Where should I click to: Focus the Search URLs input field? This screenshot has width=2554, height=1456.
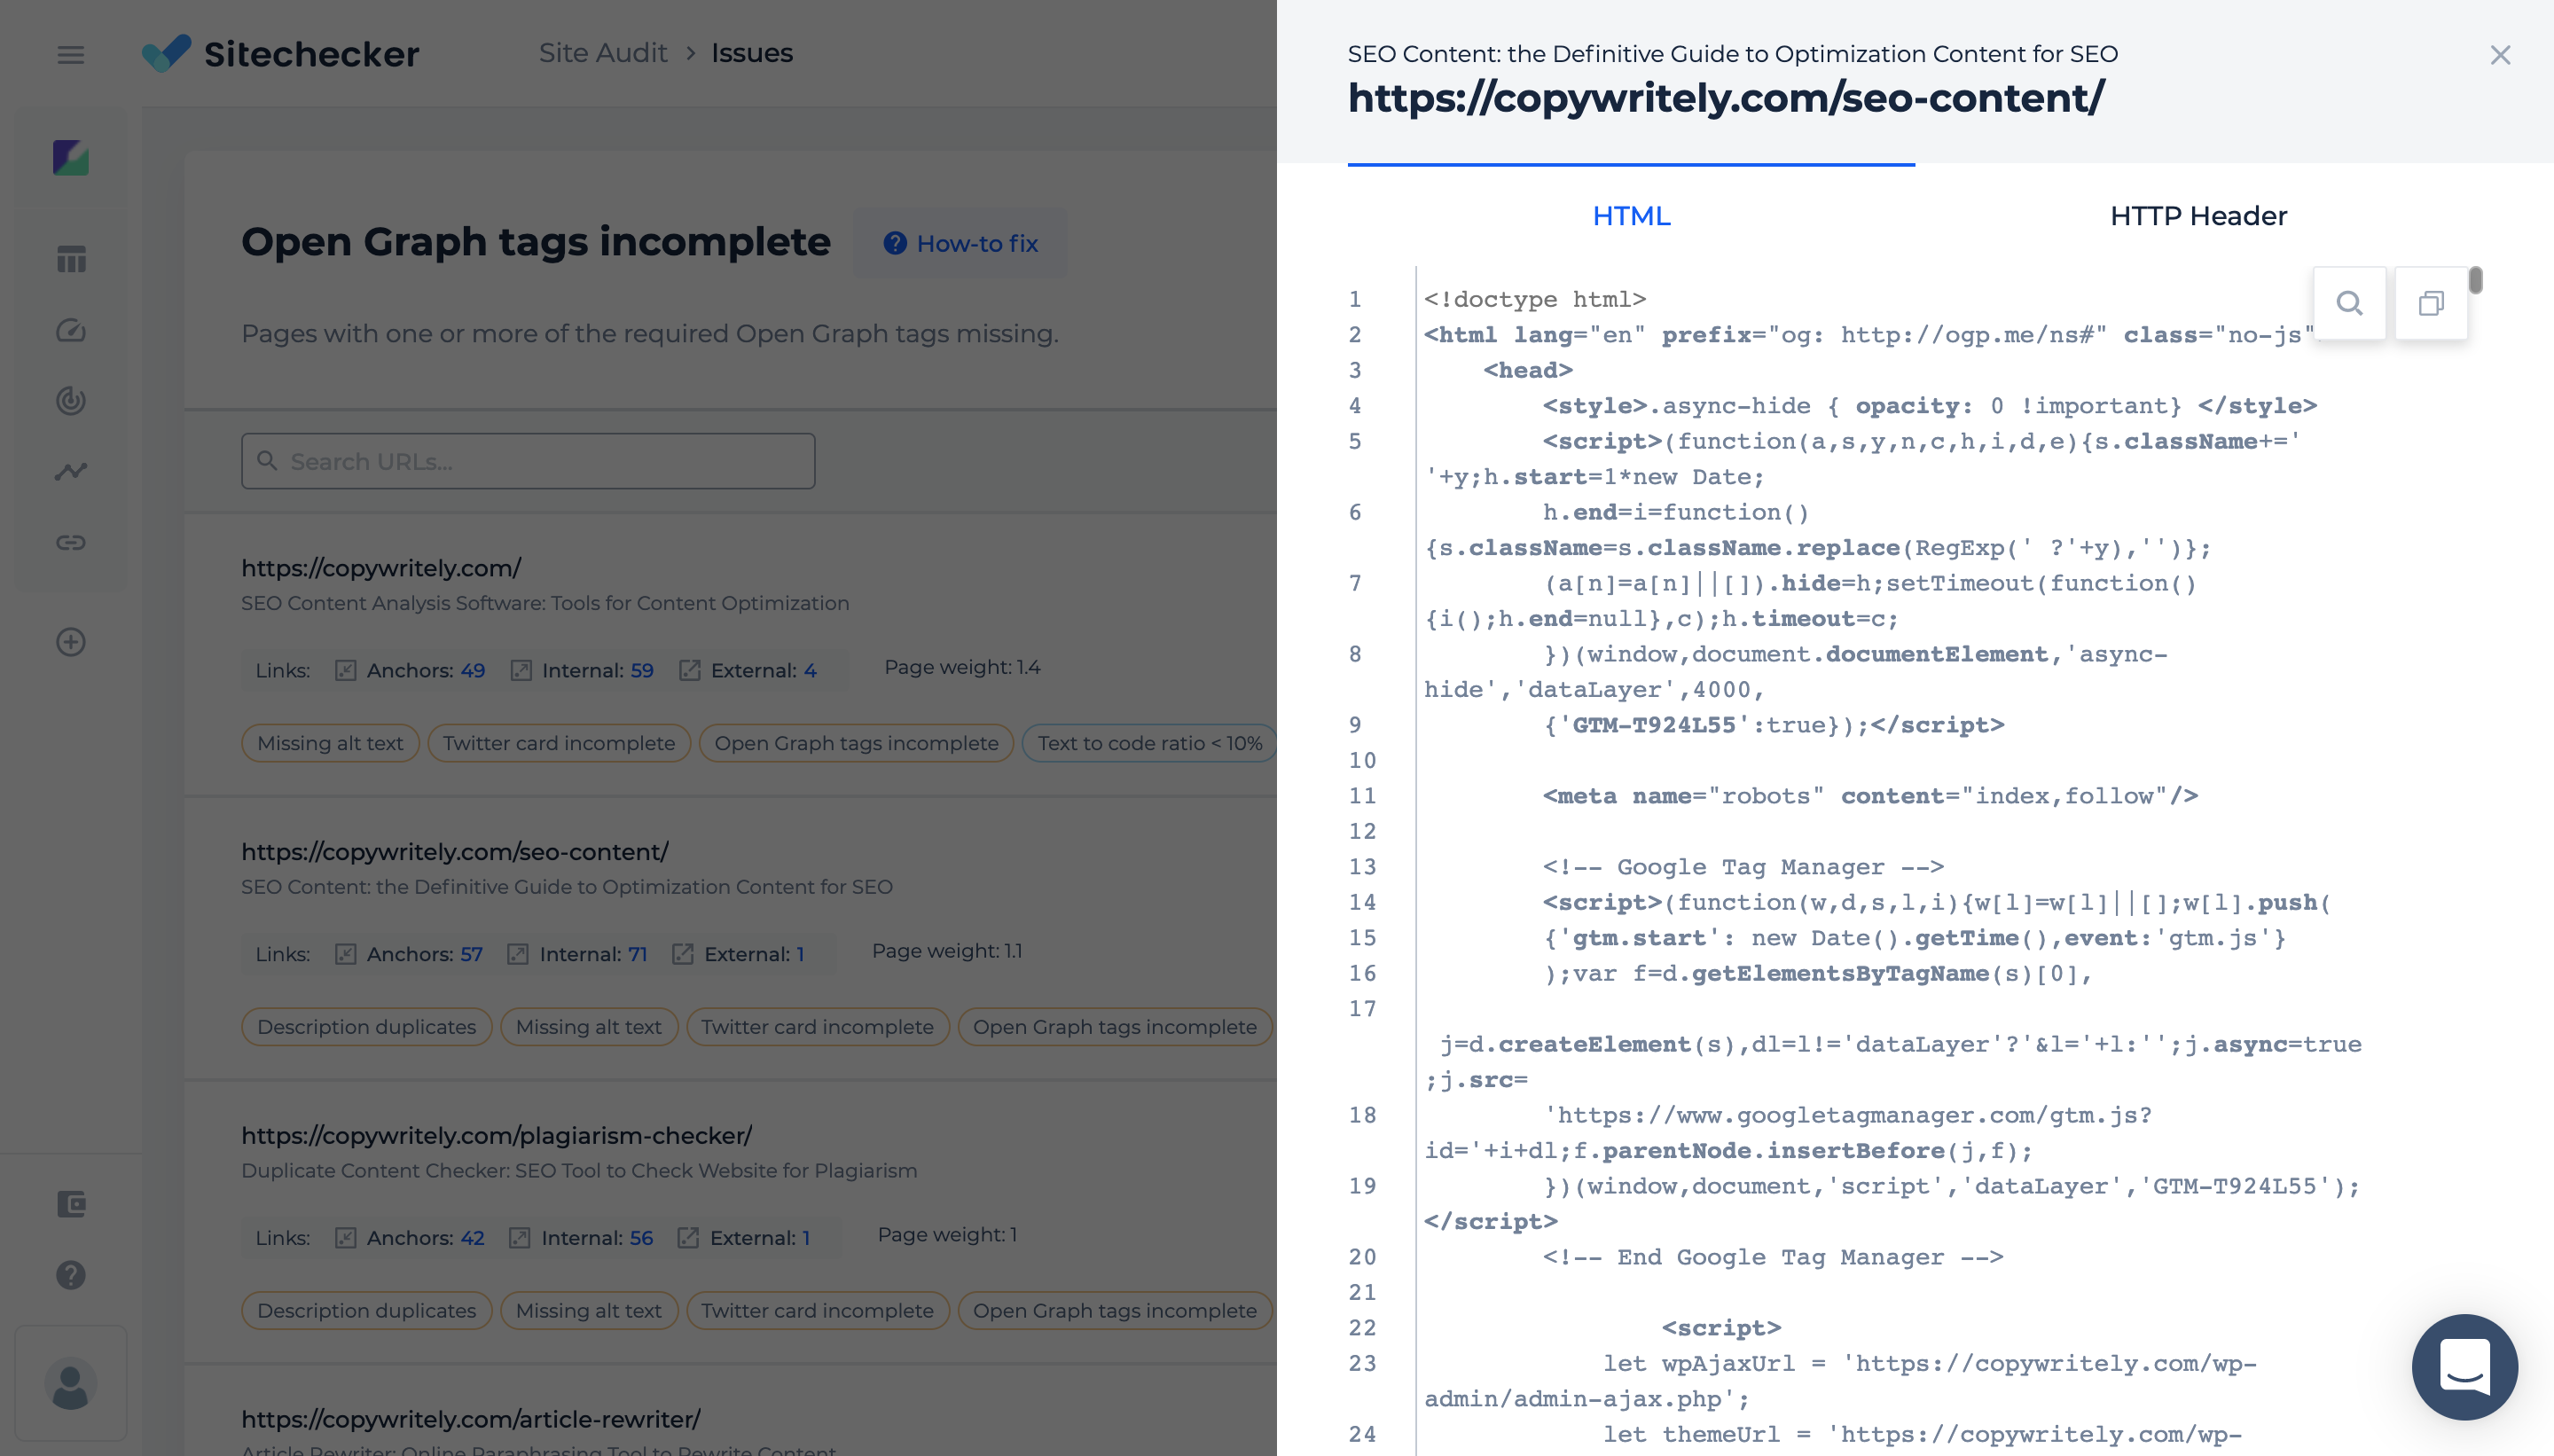coord(528,461)
